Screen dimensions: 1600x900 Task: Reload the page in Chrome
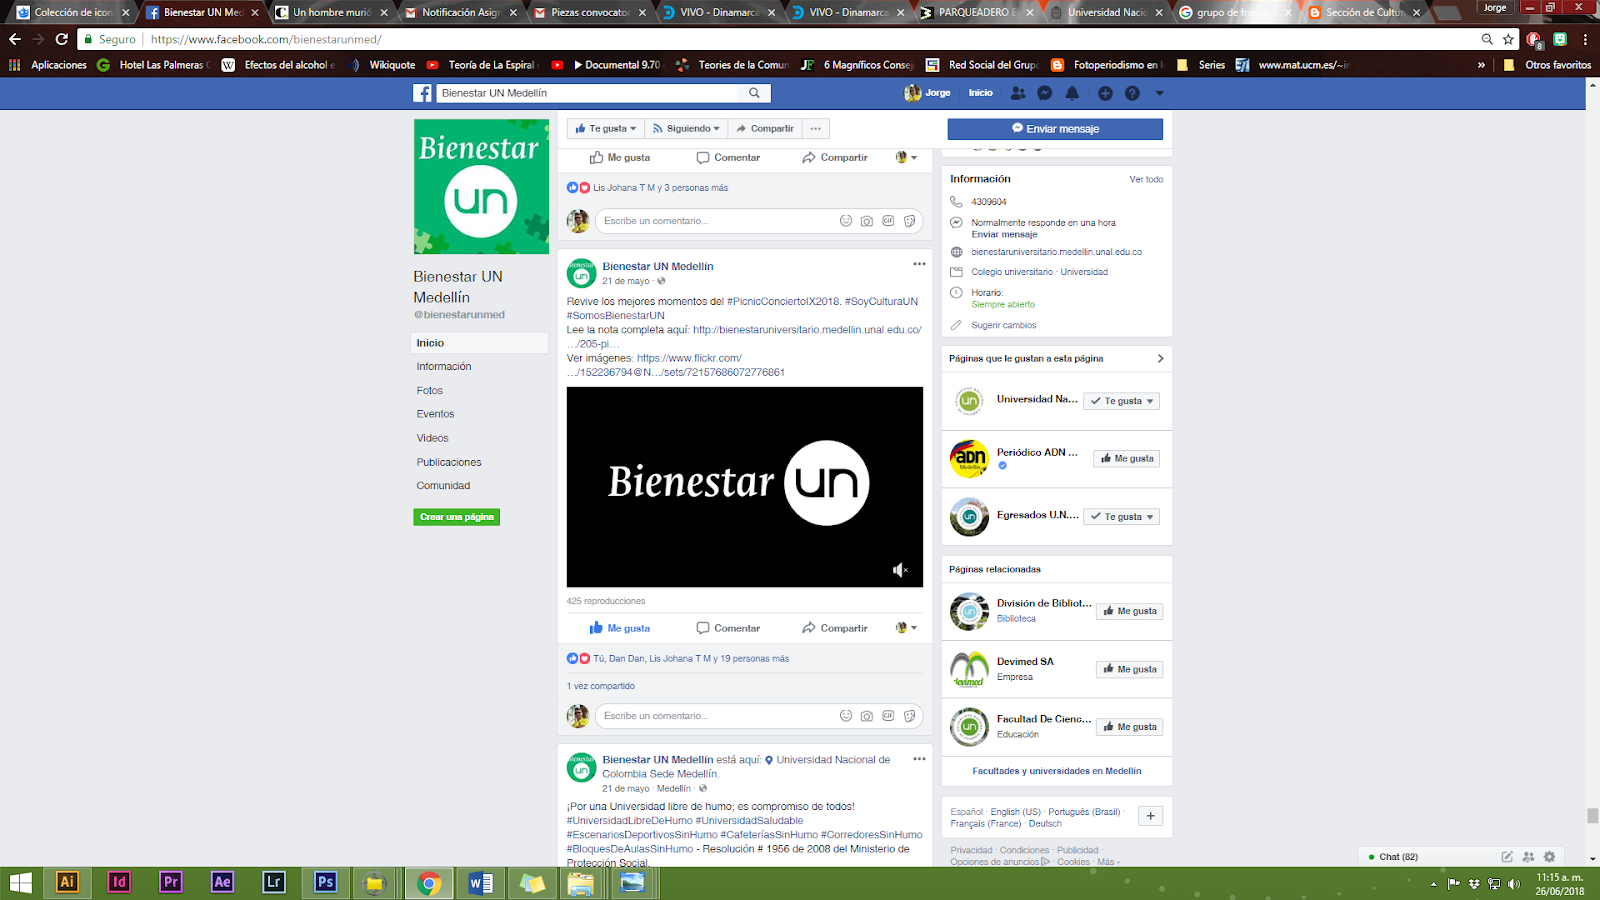click(x=61, y=39)
